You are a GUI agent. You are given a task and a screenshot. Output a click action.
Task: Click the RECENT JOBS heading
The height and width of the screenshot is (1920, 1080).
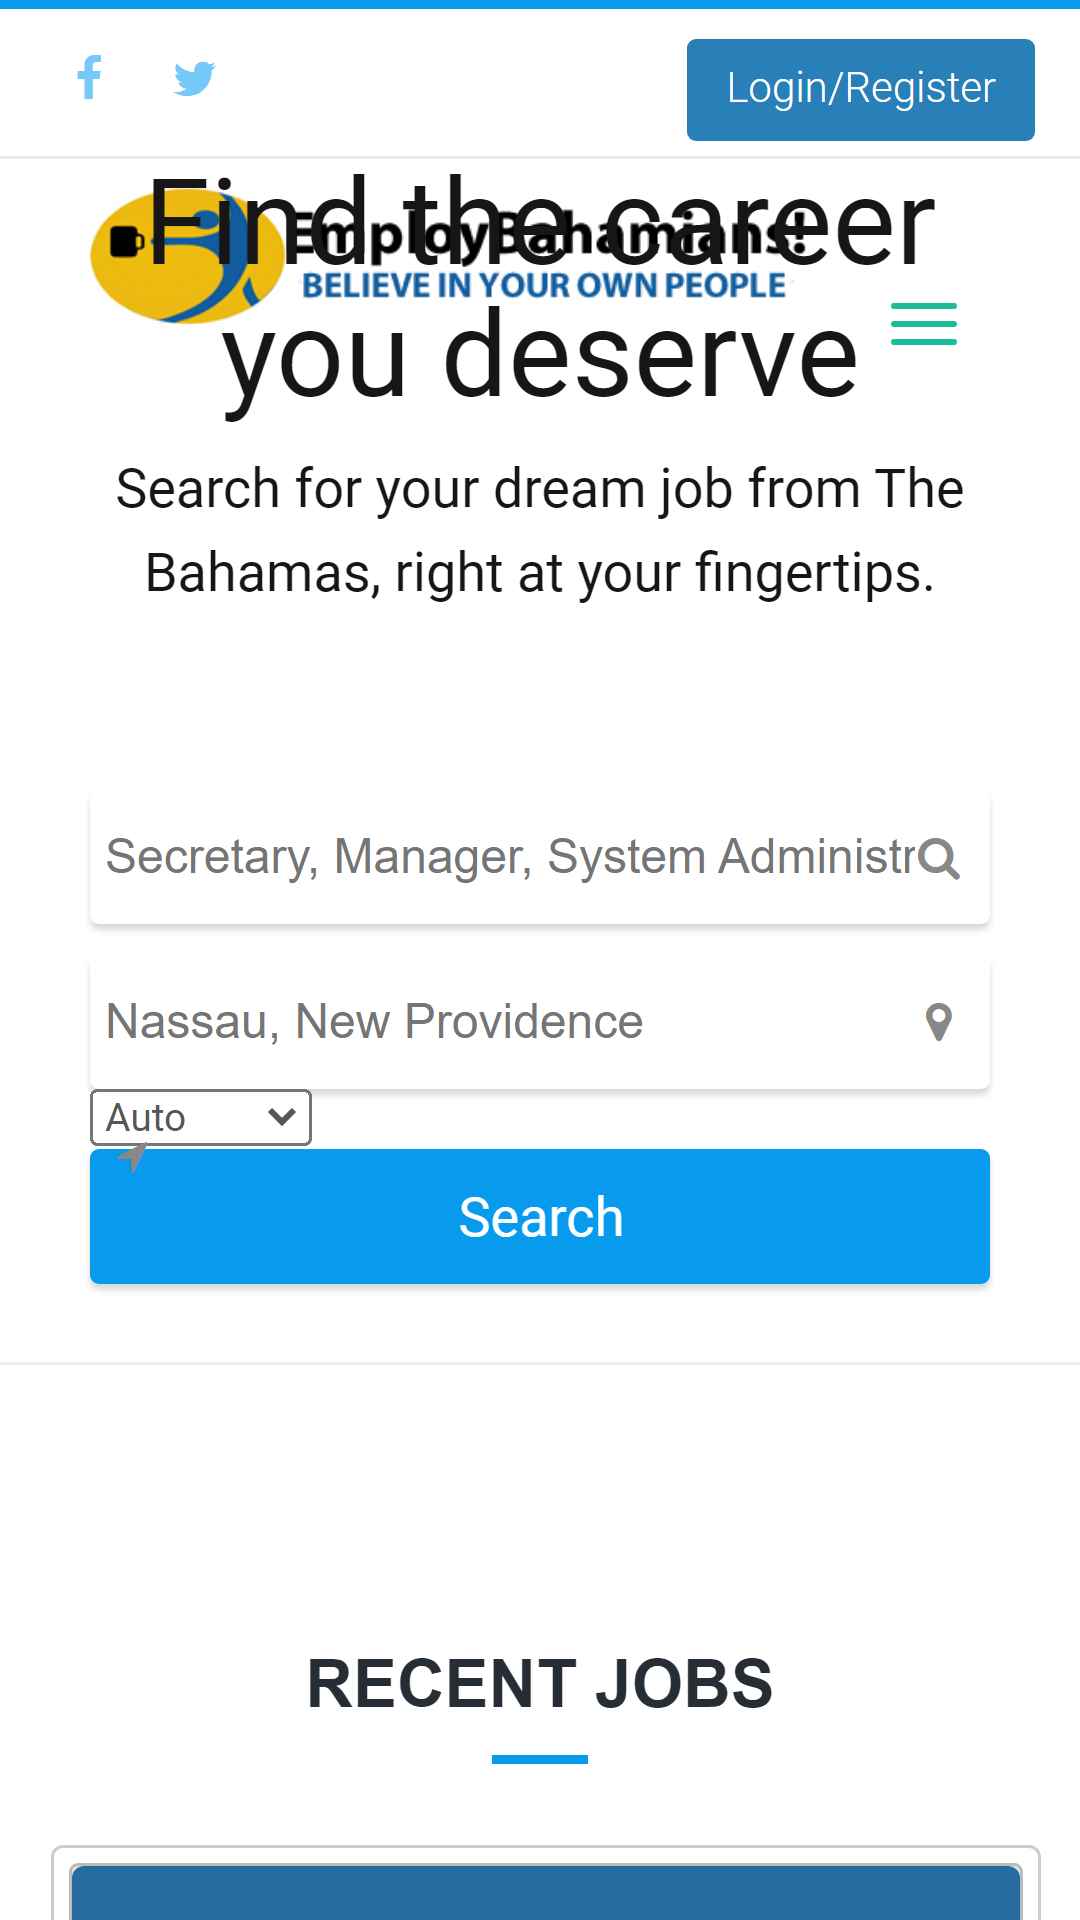pyautogui.click(x=540, y=1684)
